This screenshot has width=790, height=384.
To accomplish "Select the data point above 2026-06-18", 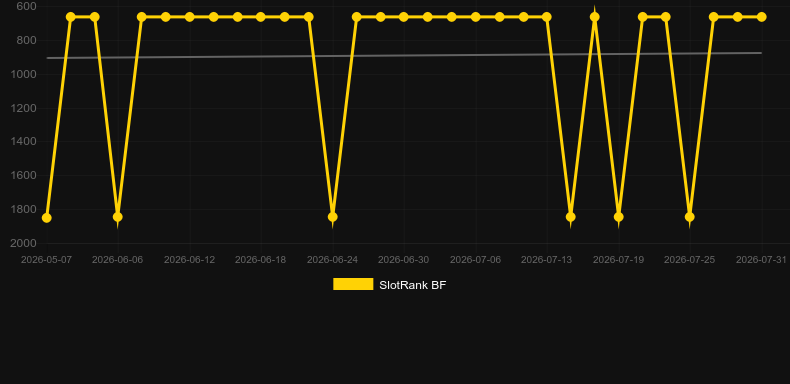I will click(x=260, y=17).
